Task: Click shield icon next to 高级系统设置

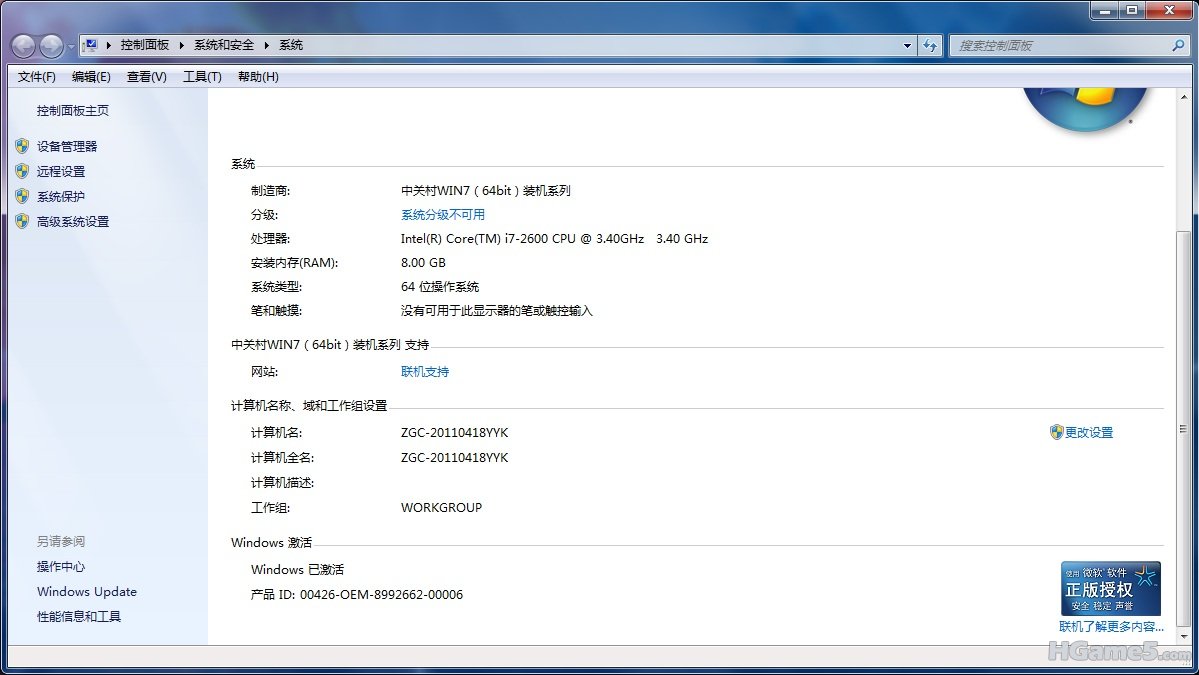Action: click(x=22, y=222)
